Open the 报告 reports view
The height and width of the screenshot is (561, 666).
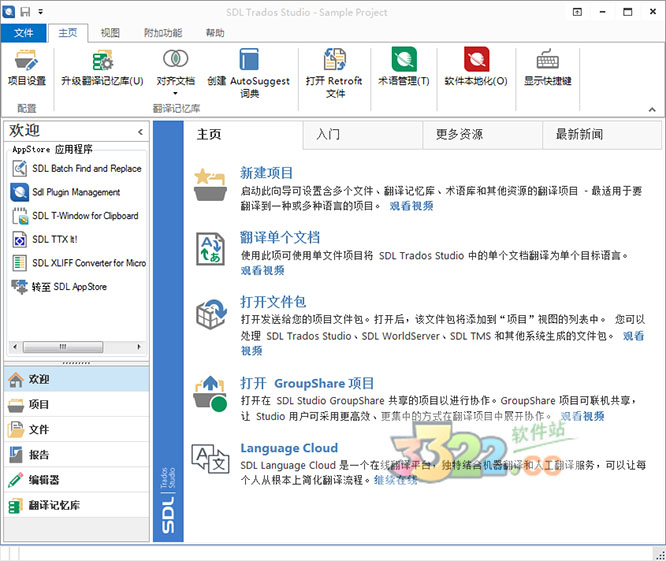[76, 454]
